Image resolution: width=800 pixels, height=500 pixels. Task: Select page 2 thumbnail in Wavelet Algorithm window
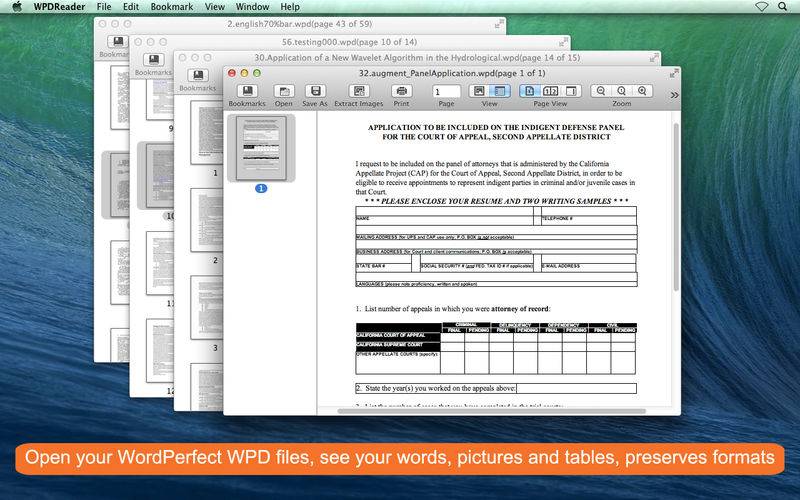207,220
